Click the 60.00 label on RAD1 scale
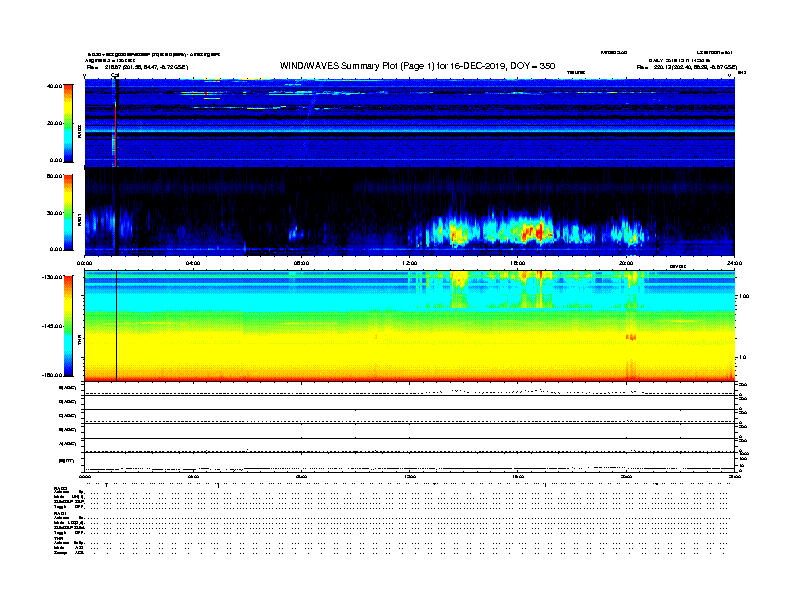Viewport: 792px width, 612px height. [55, 176]
